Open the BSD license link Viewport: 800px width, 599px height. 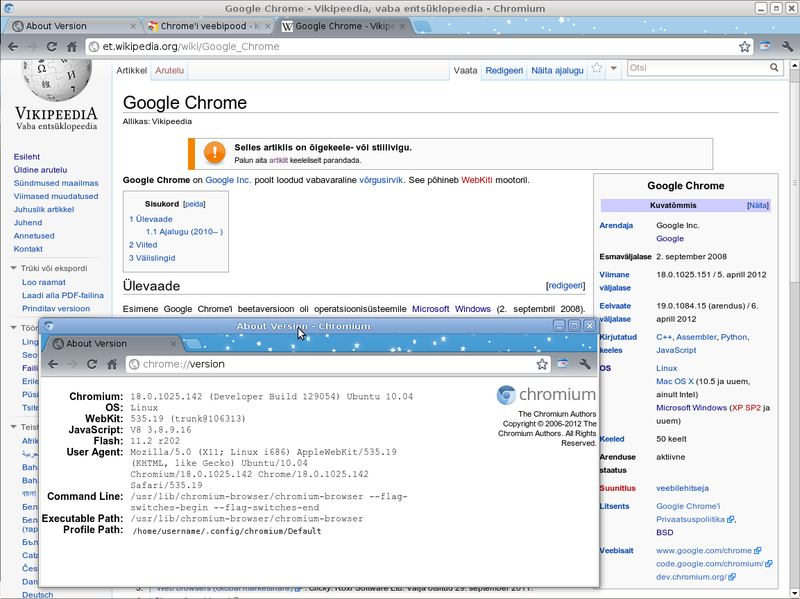tap(664, 533)
